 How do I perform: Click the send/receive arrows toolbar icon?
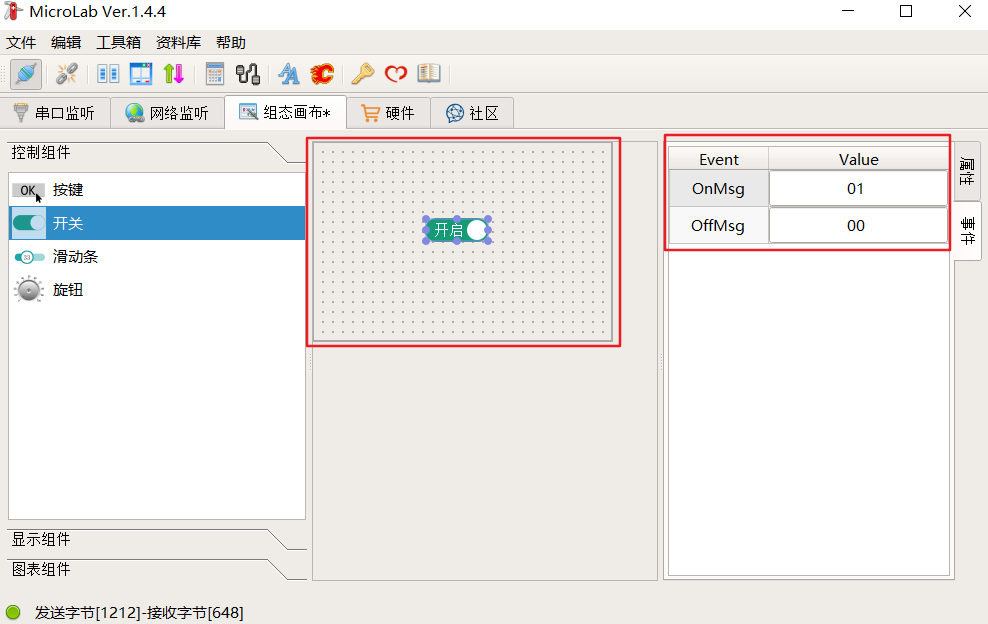[x=172, y=73]
